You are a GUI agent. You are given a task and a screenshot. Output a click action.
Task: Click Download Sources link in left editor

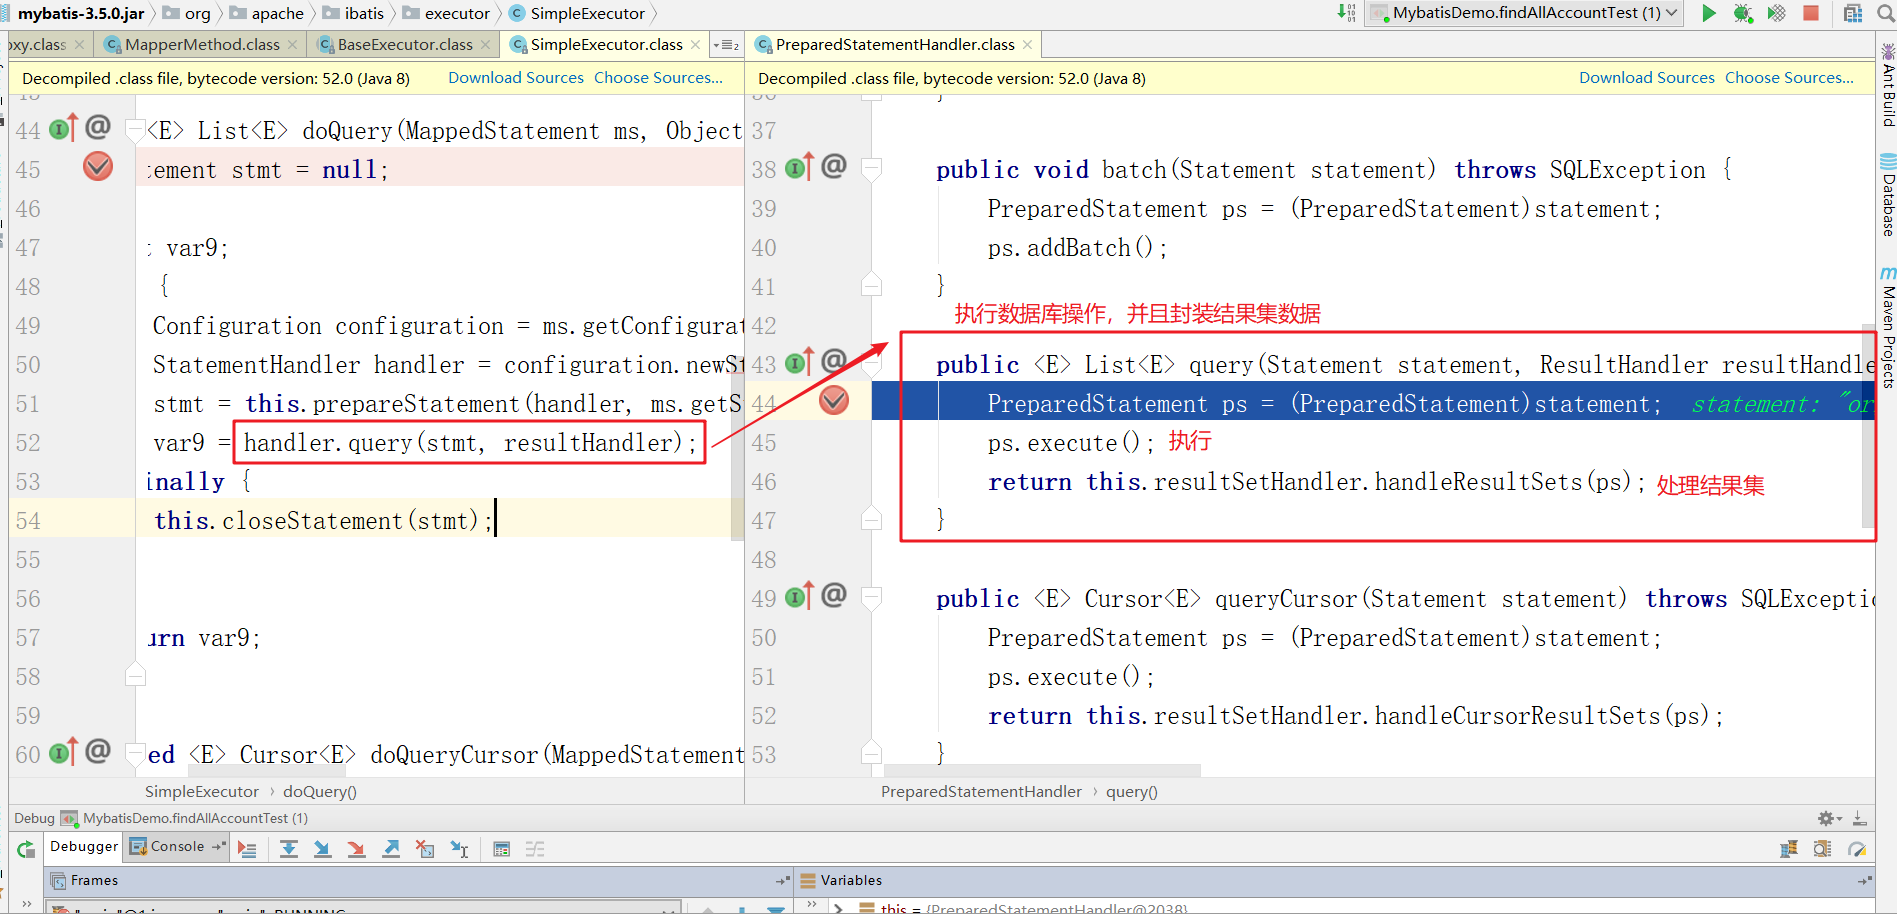point(516,78)
